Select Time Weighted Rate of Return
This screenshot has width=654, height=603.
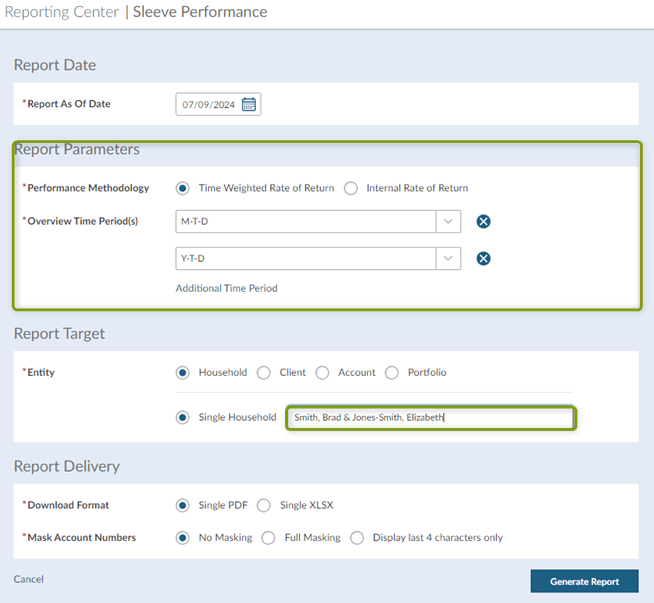click(183, 188)
